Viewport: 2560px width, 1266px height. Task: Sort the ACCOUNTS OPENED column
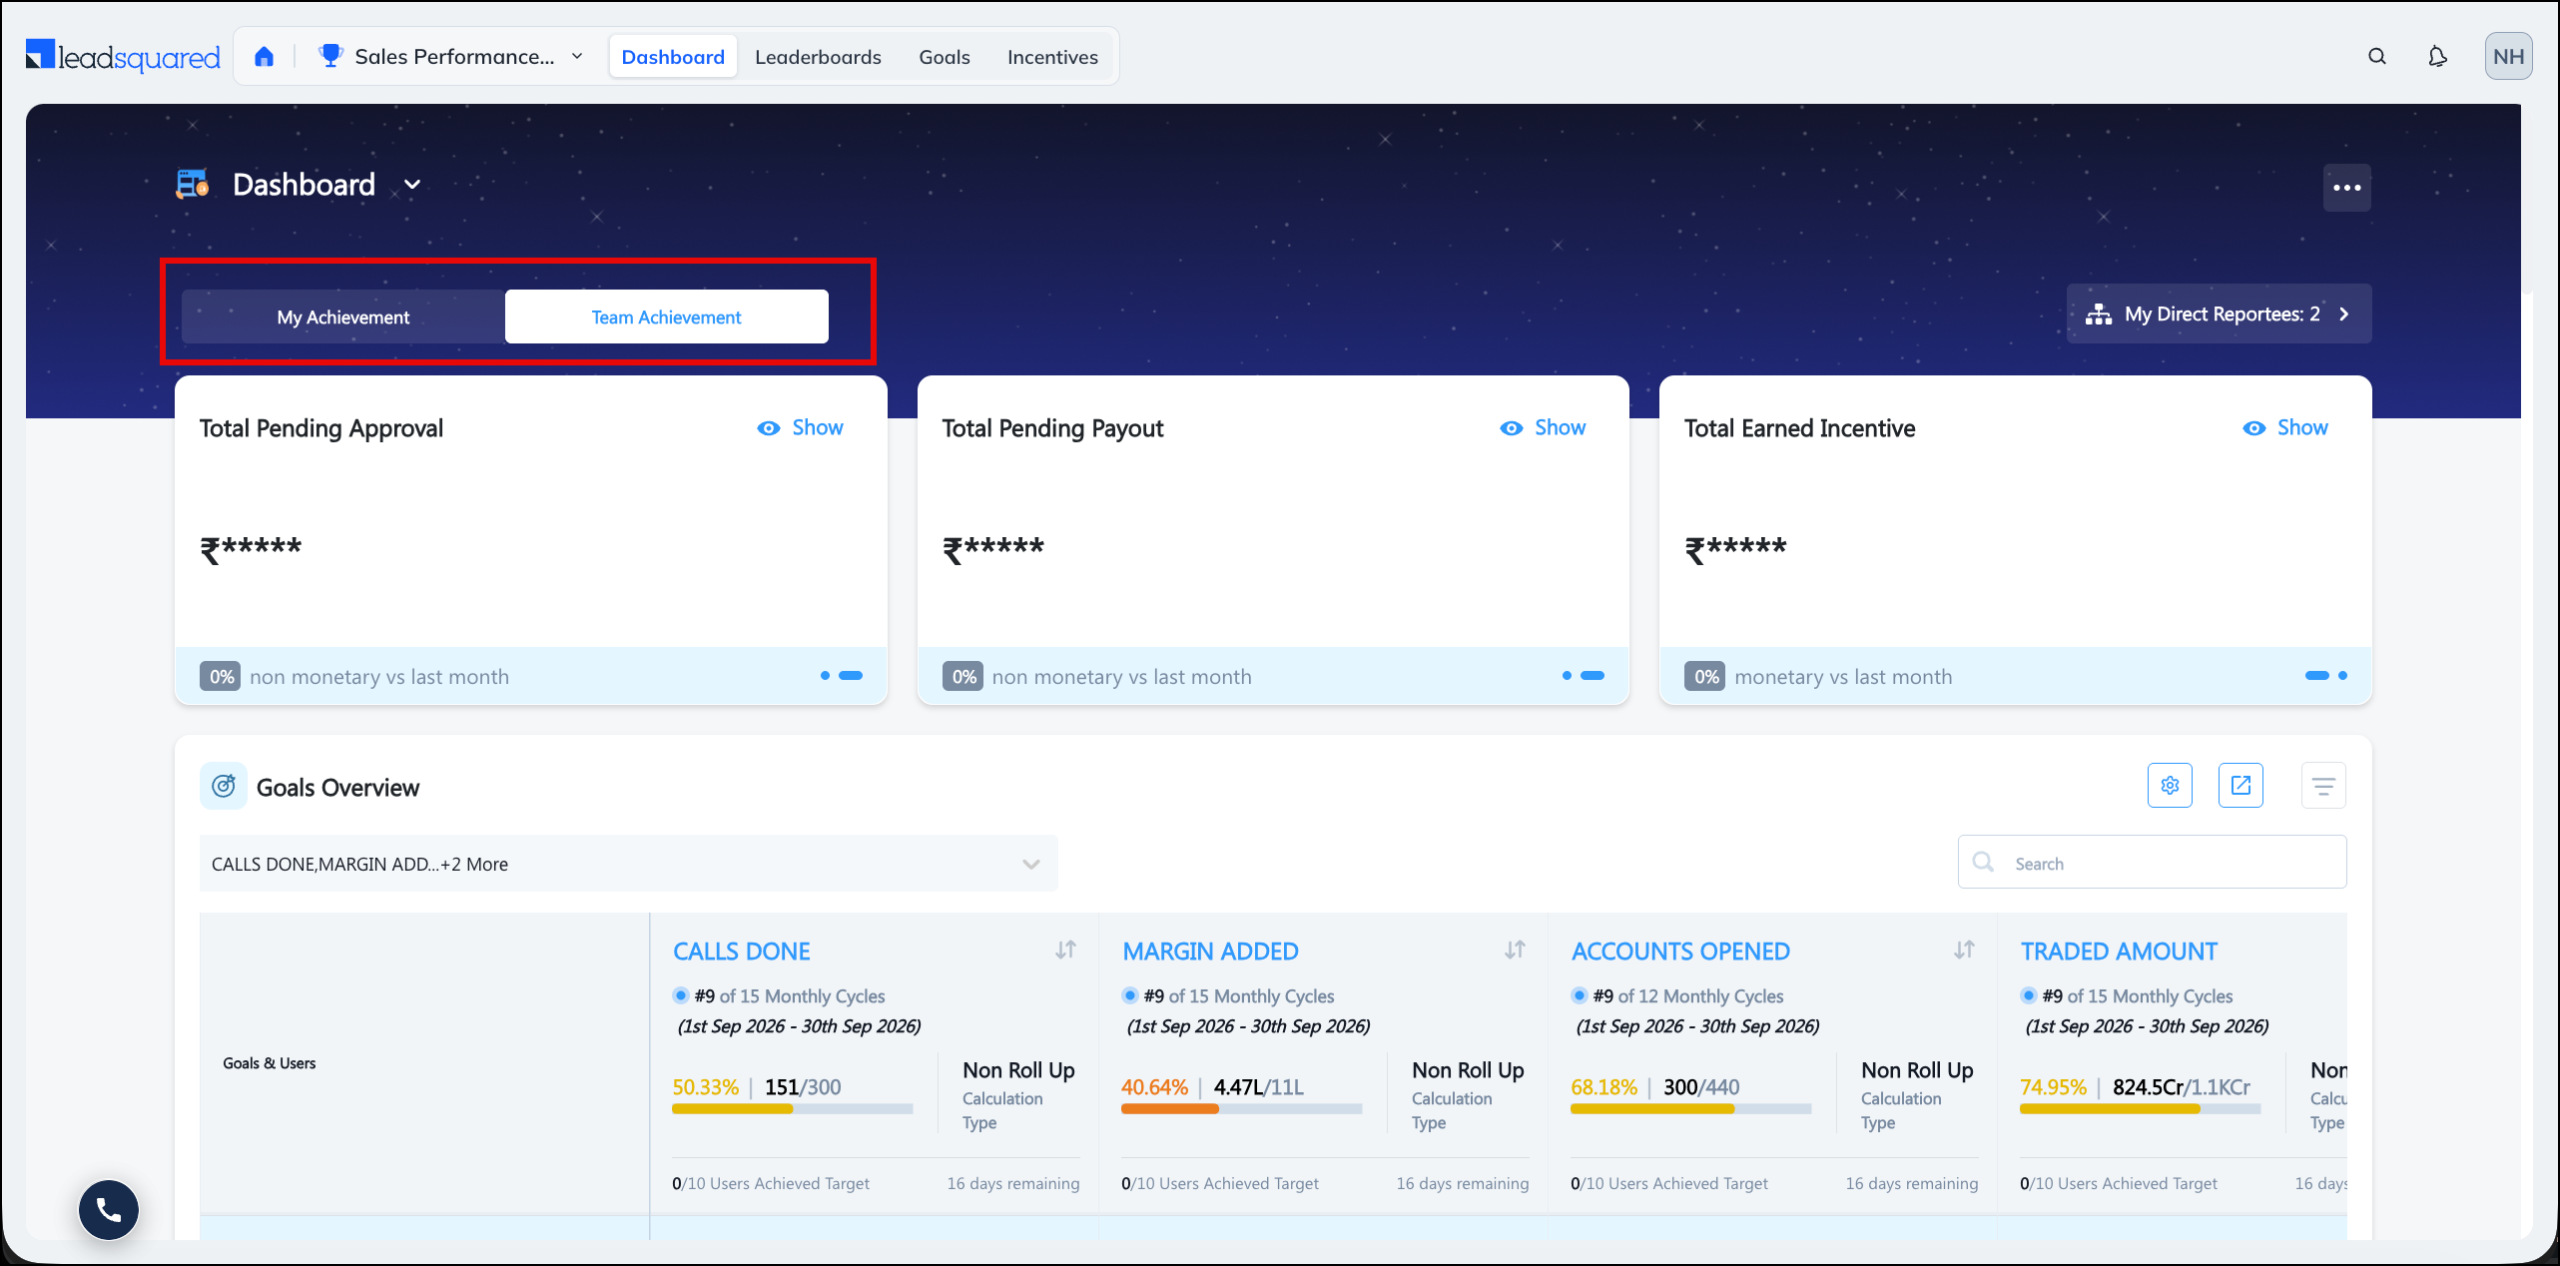coord(1964,950)
